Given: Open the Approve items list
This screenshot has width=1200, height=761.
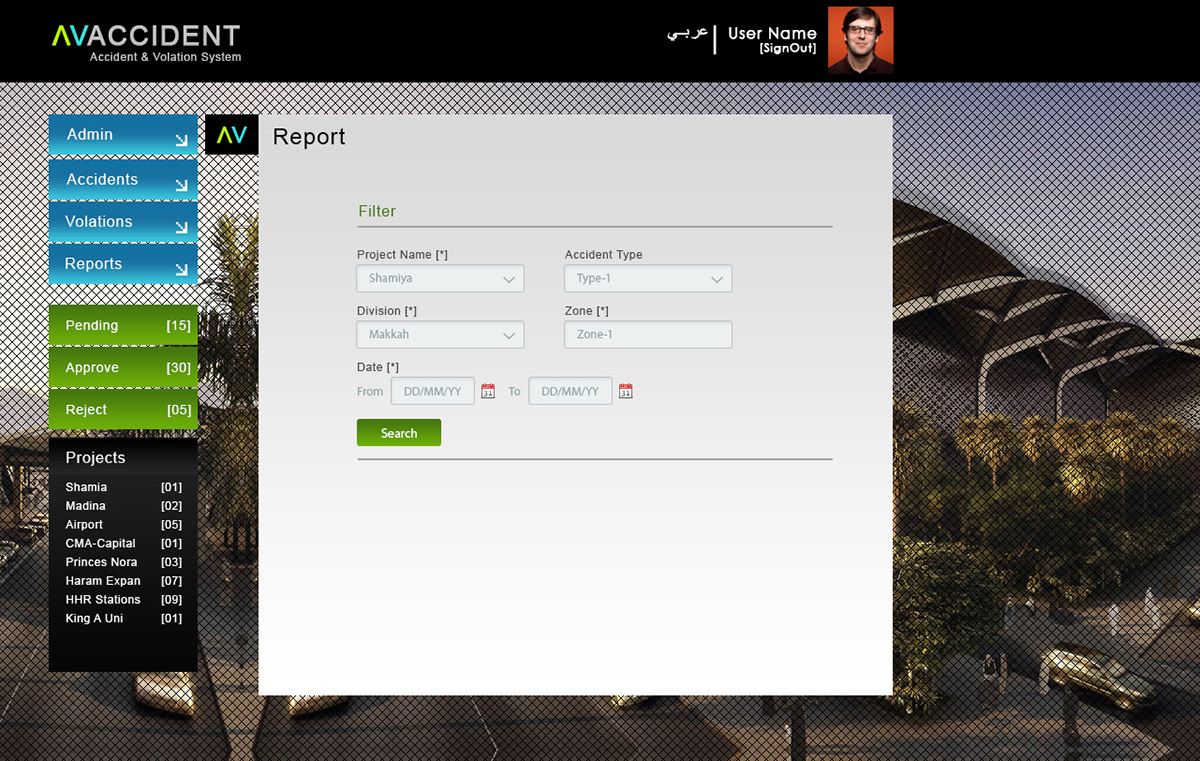Looking at the screenshot, I should click(x=122, y=368).
